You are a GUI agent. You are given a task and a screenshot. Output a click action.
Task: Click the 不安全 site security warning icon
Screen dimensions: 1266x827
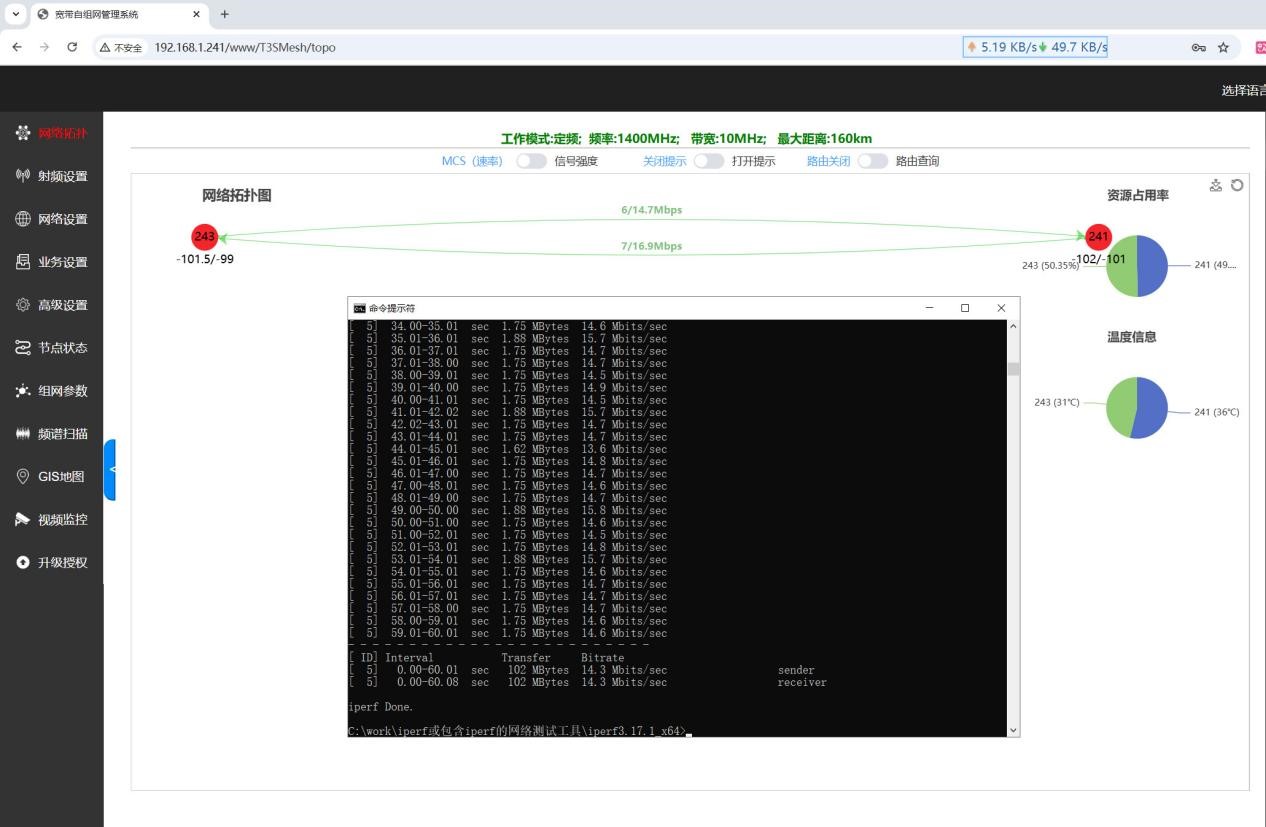[x=121, y=47]
